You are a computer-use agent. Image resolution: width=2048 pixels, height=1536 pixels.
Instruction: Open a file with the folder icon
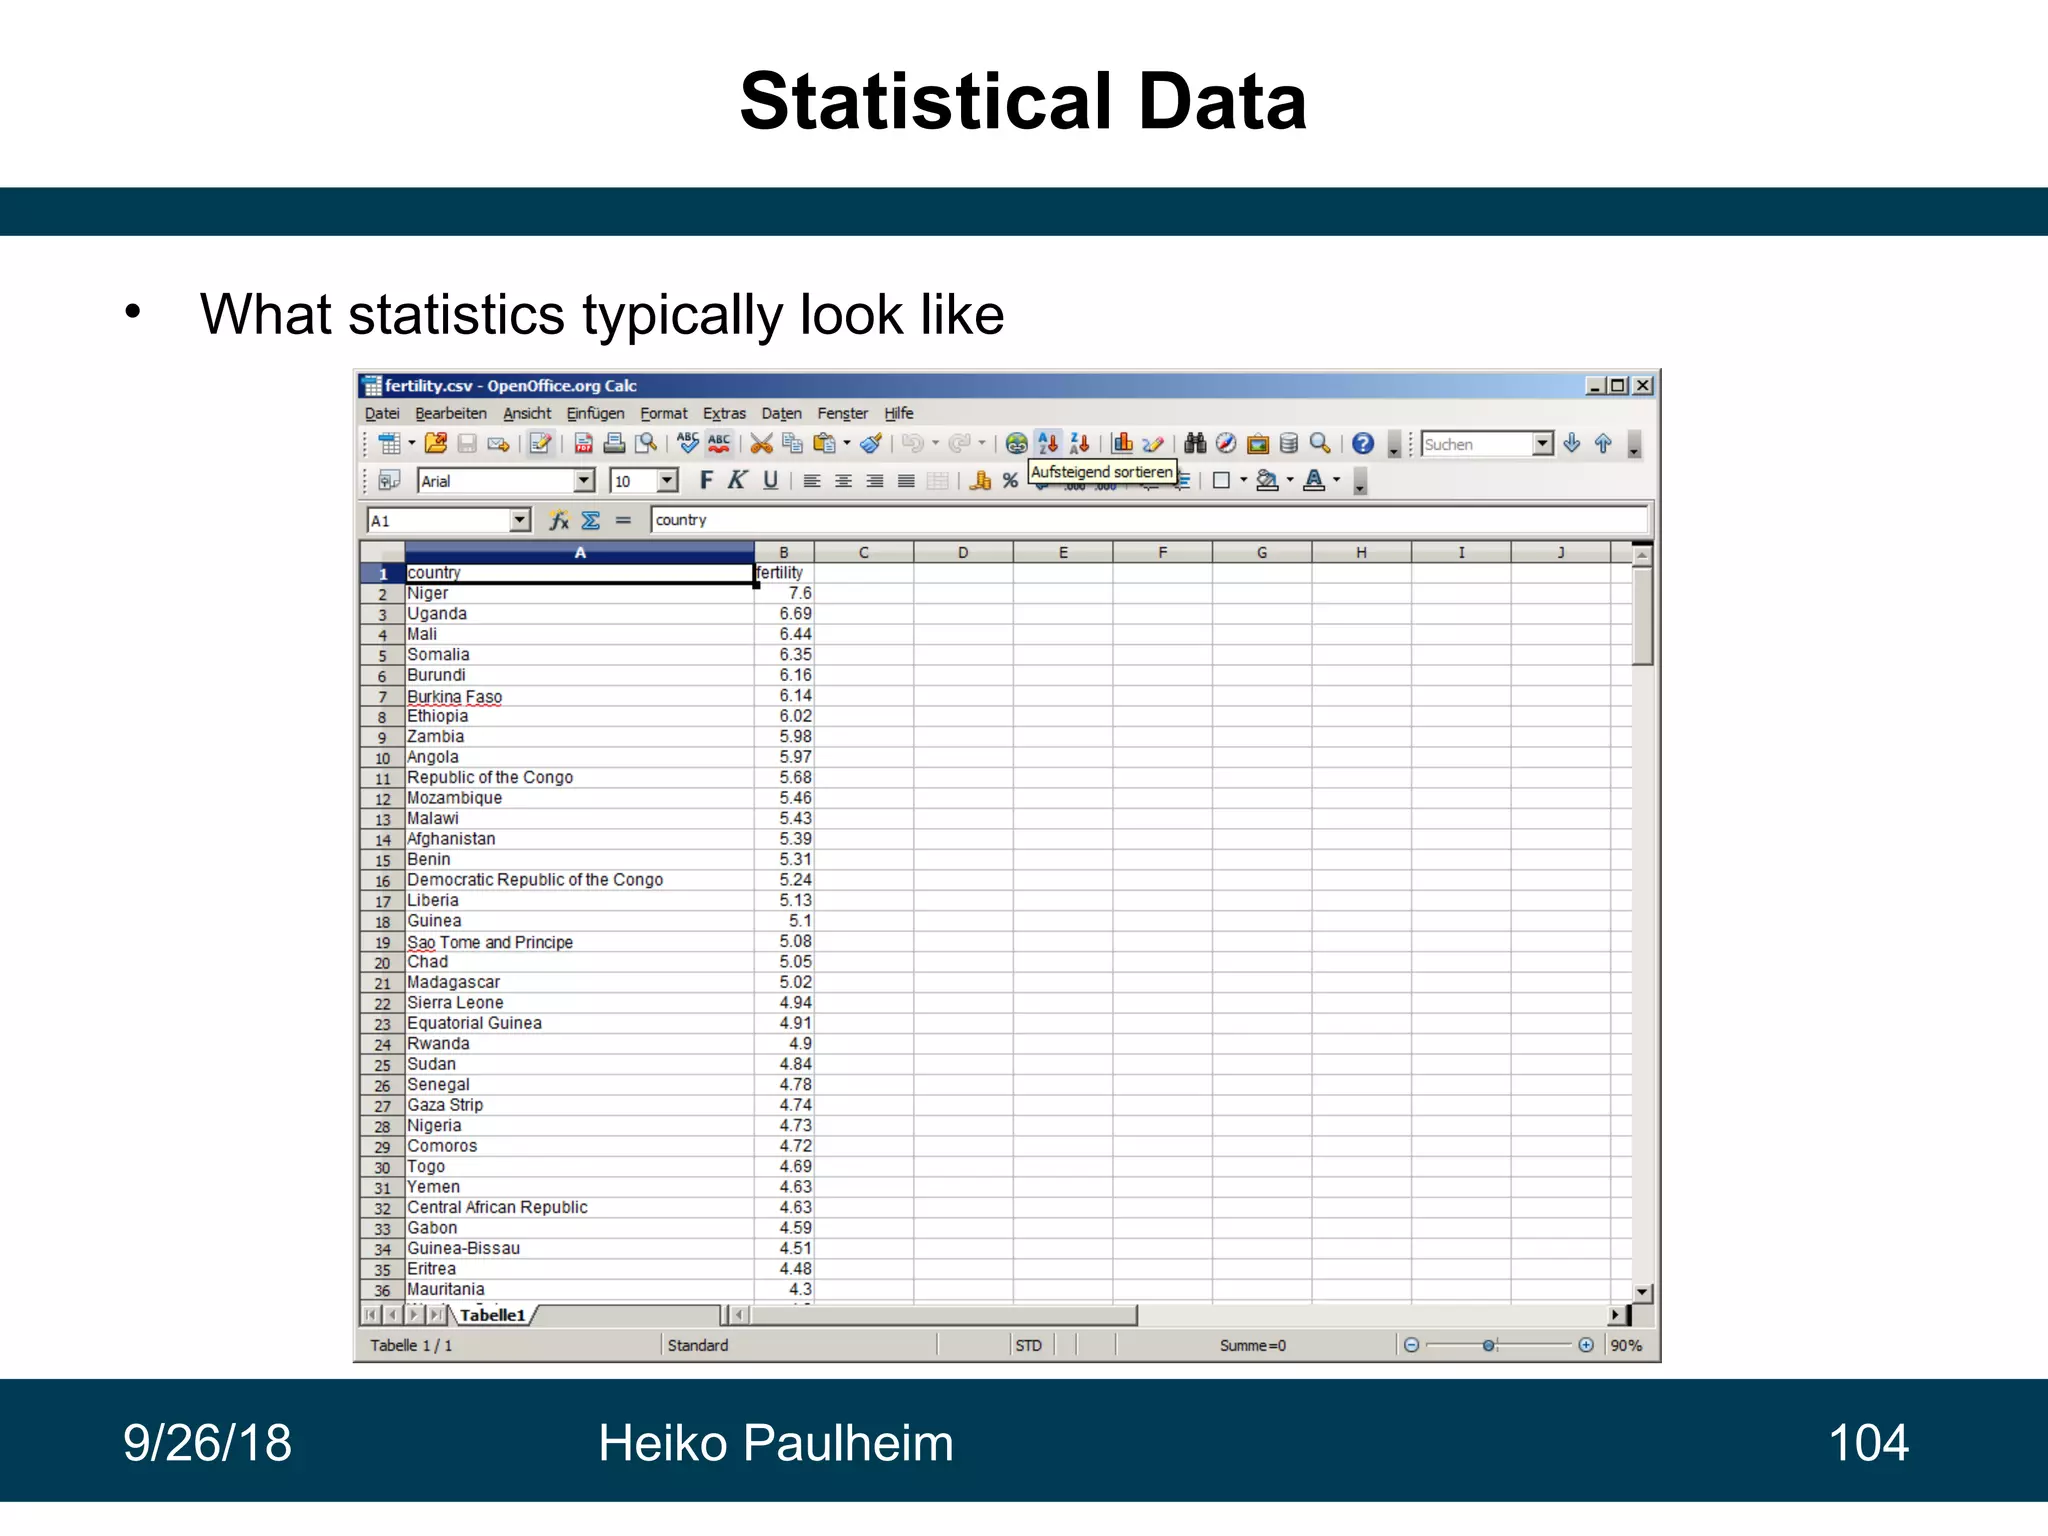point(436,444)
